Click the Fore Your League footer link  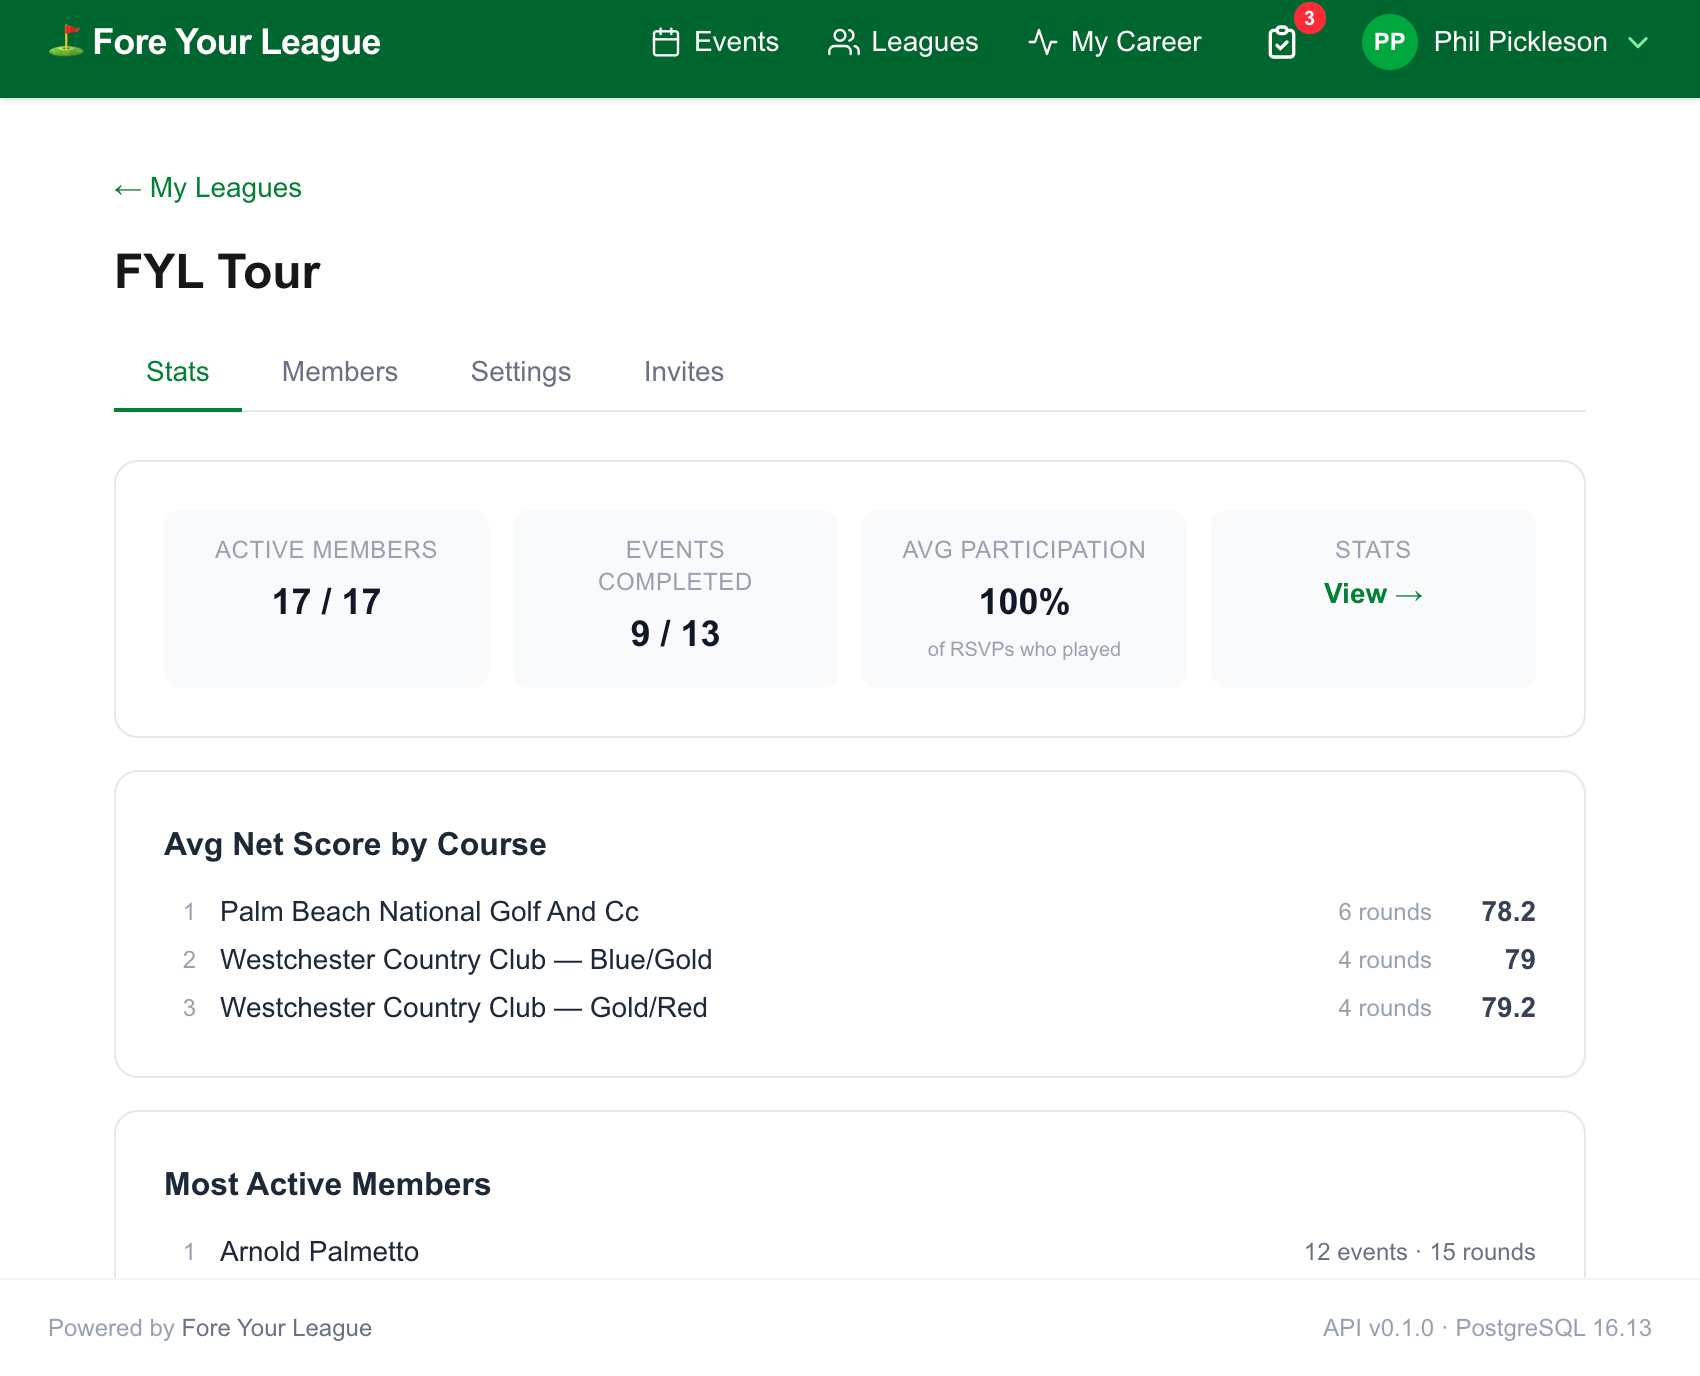click(277, 1328)
